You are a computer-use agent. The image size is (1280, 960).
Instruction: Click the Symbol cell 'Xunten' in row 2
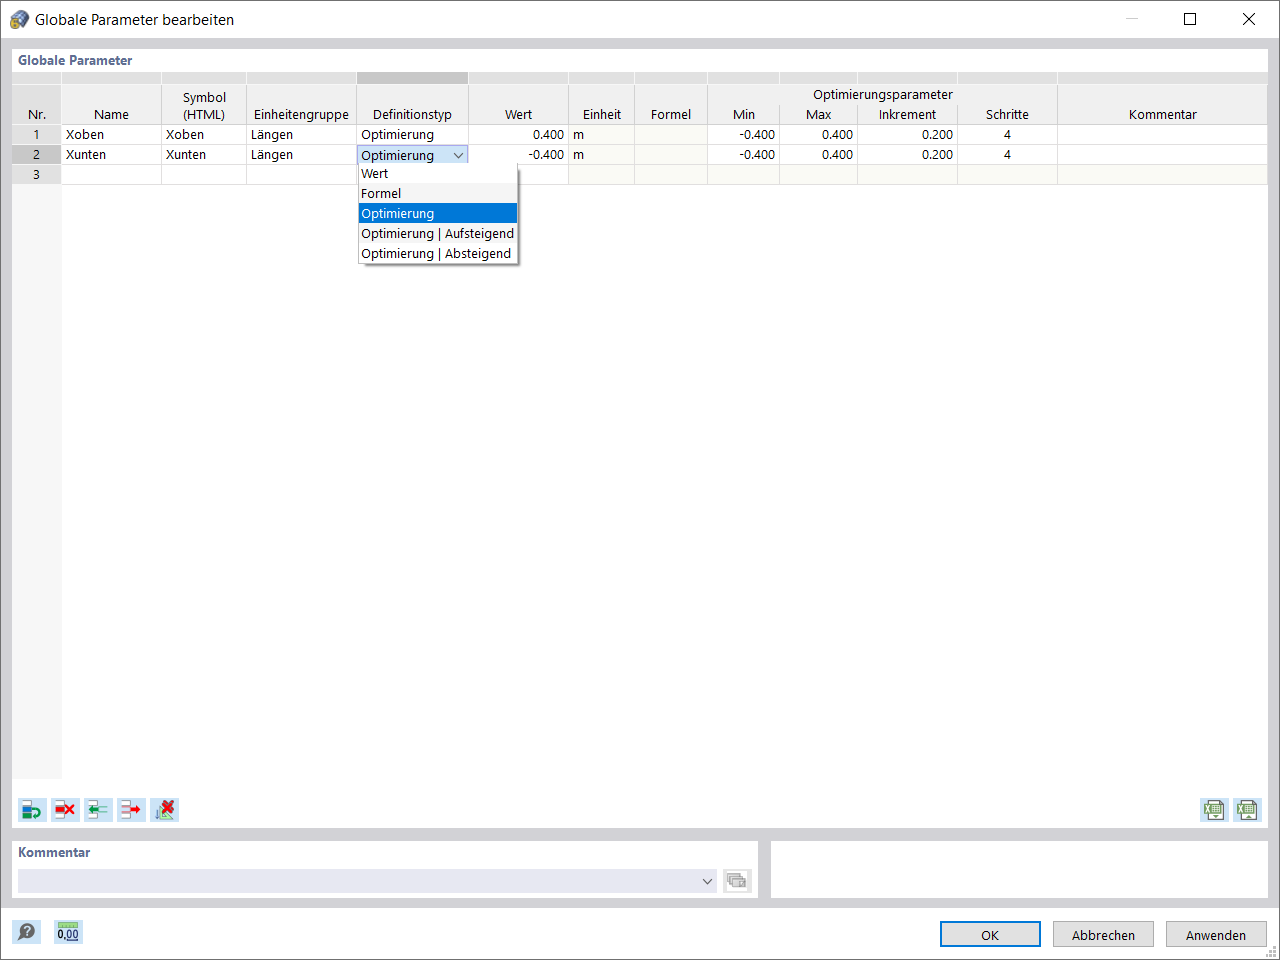tap(204, 155)
